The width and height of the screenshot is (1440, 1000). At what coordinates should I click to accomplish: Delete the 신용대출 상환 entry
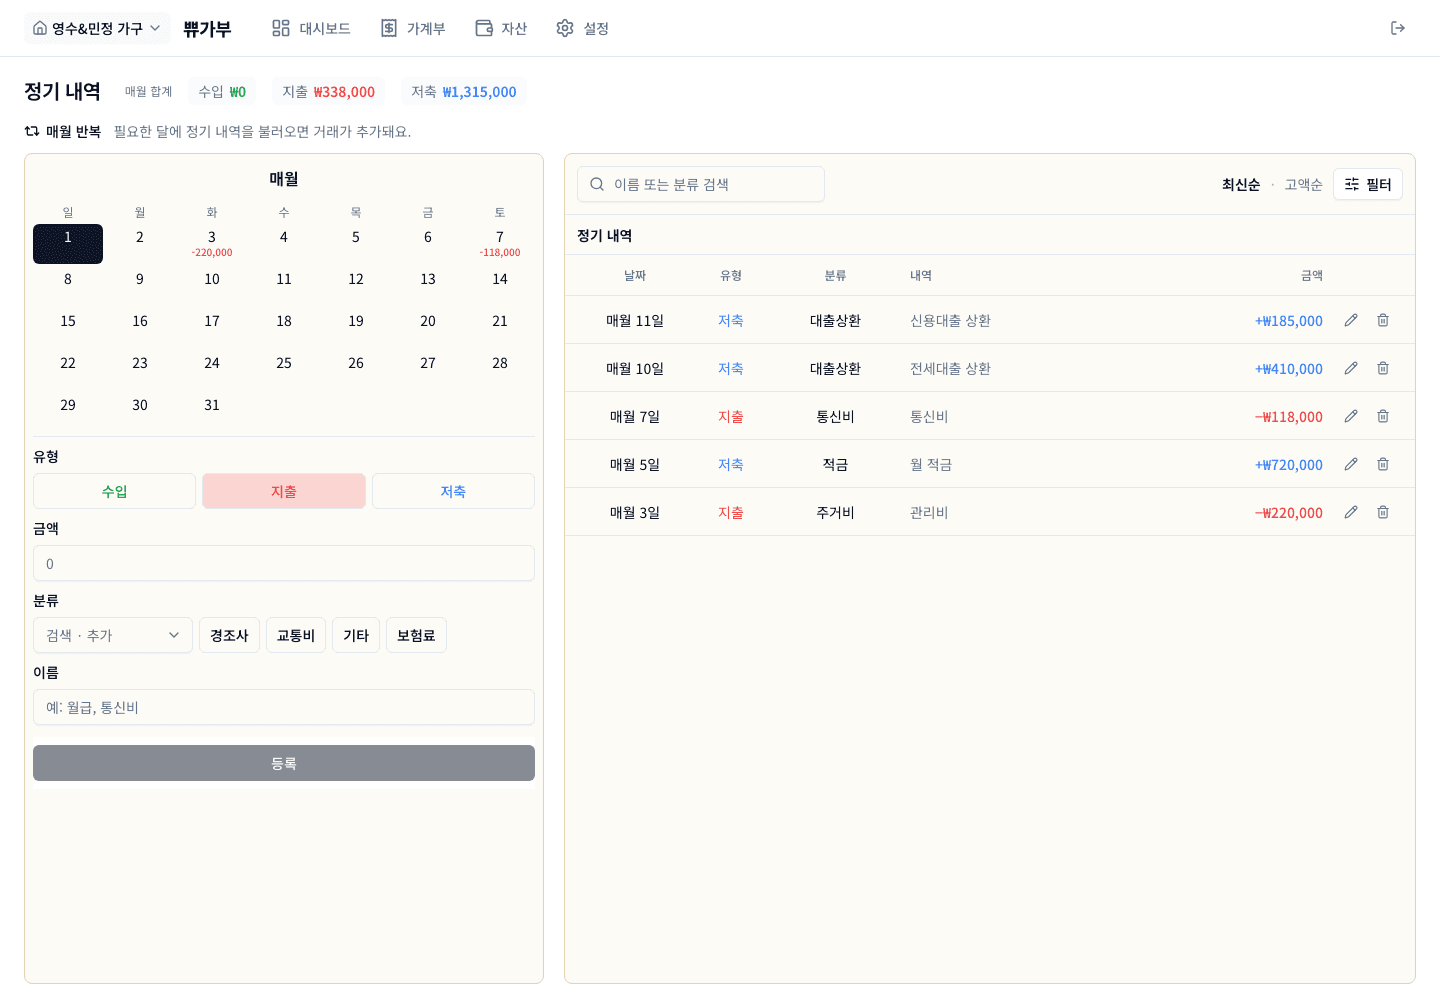pyautogui.click(x=1383, y=320)
